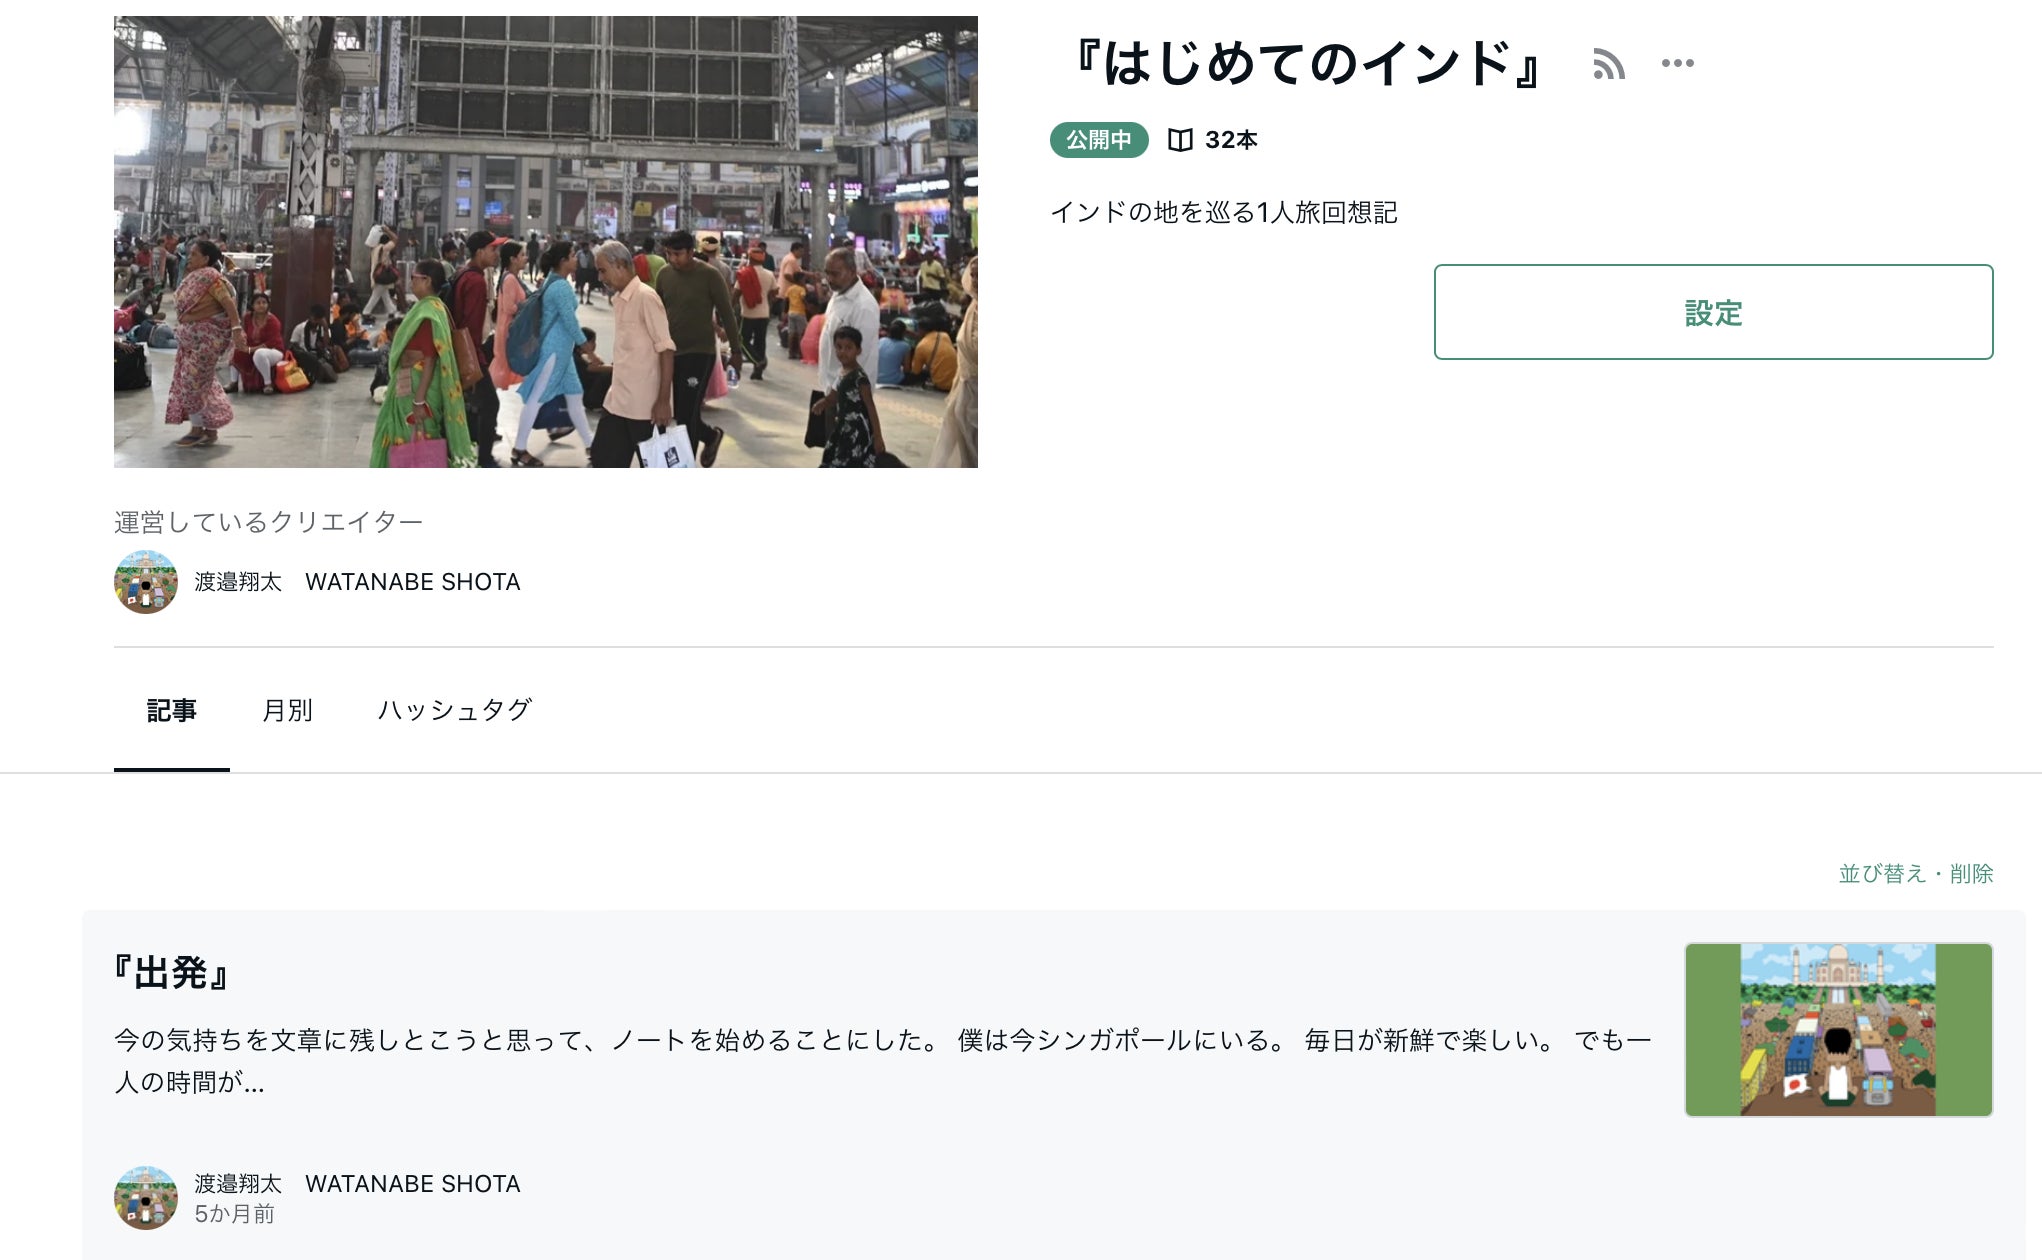Click the RSS feed icon
The image size is (2042, 1260).
pos(1608,64)
